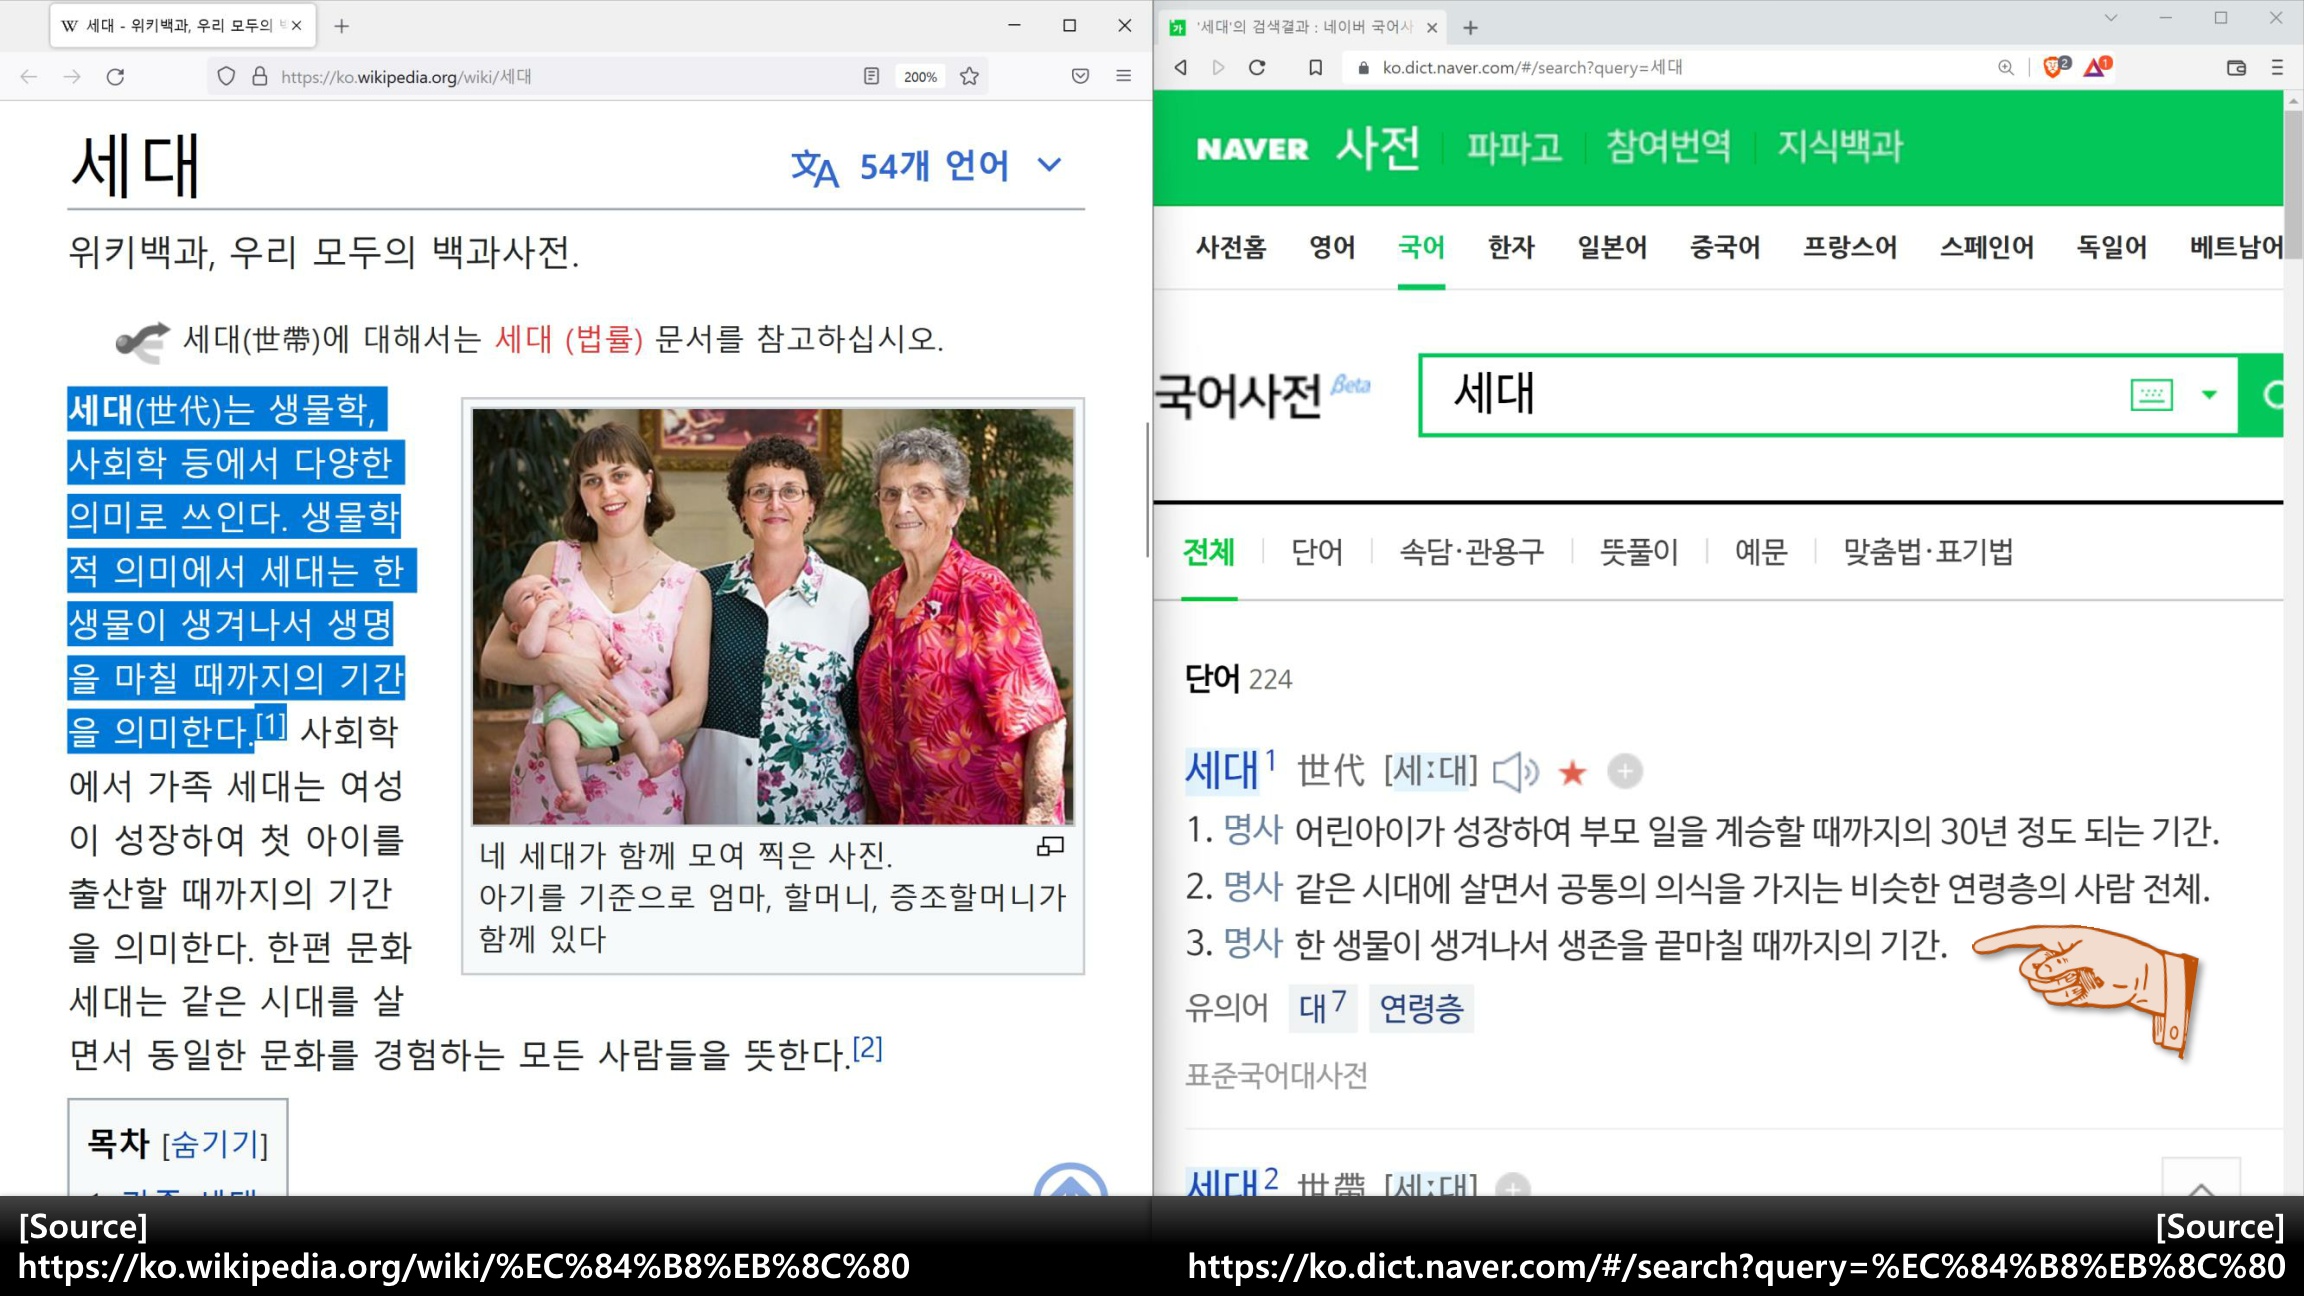Open the input method dropdown arrow in search box
This screenshot has width=2304, height=1296.
pos(2209,395)
